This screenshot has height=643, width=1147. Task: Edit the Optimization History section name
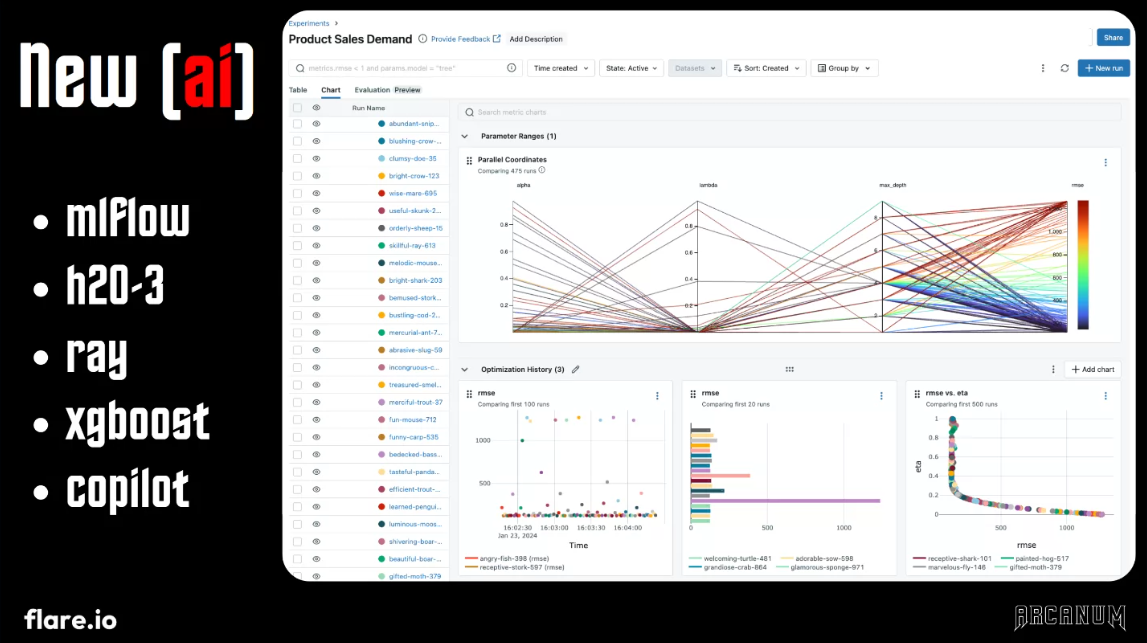click(576, 369)
